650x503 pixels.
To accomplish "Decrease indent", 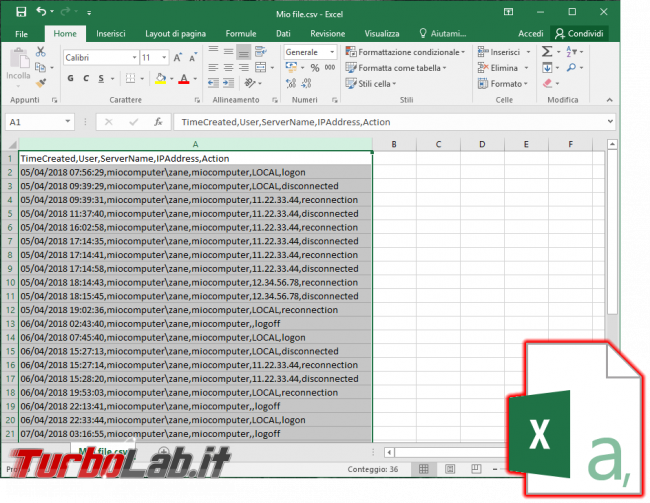I will tap(213, 83).
